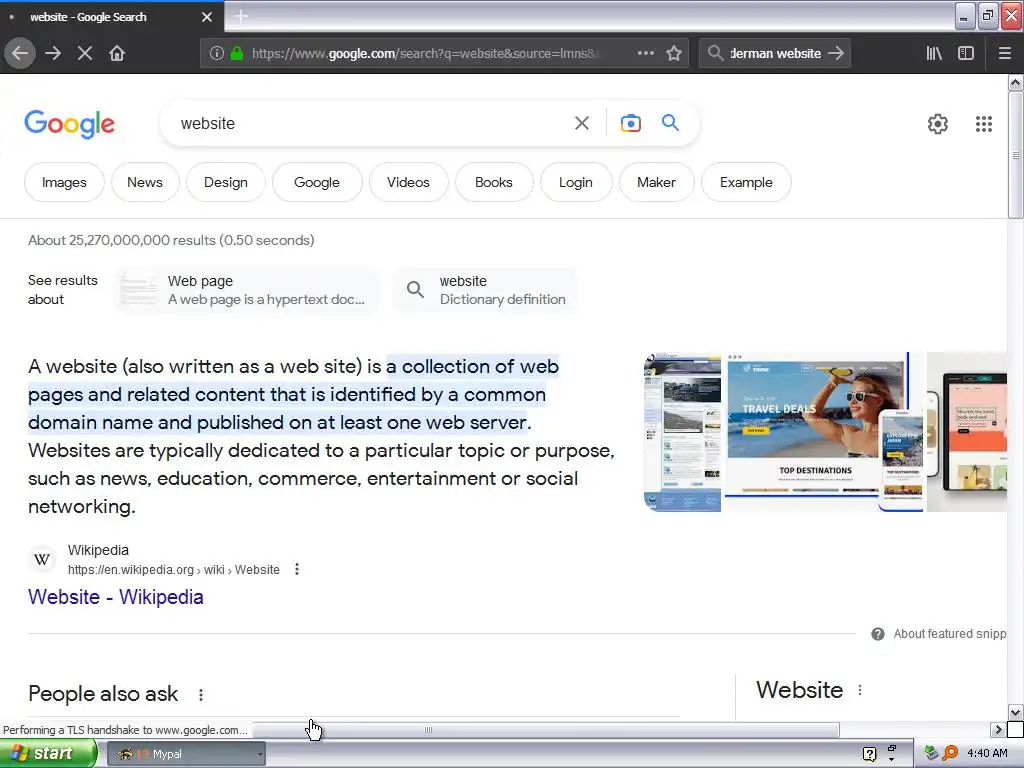Click the browser address bar URL

tap(424, 54)
